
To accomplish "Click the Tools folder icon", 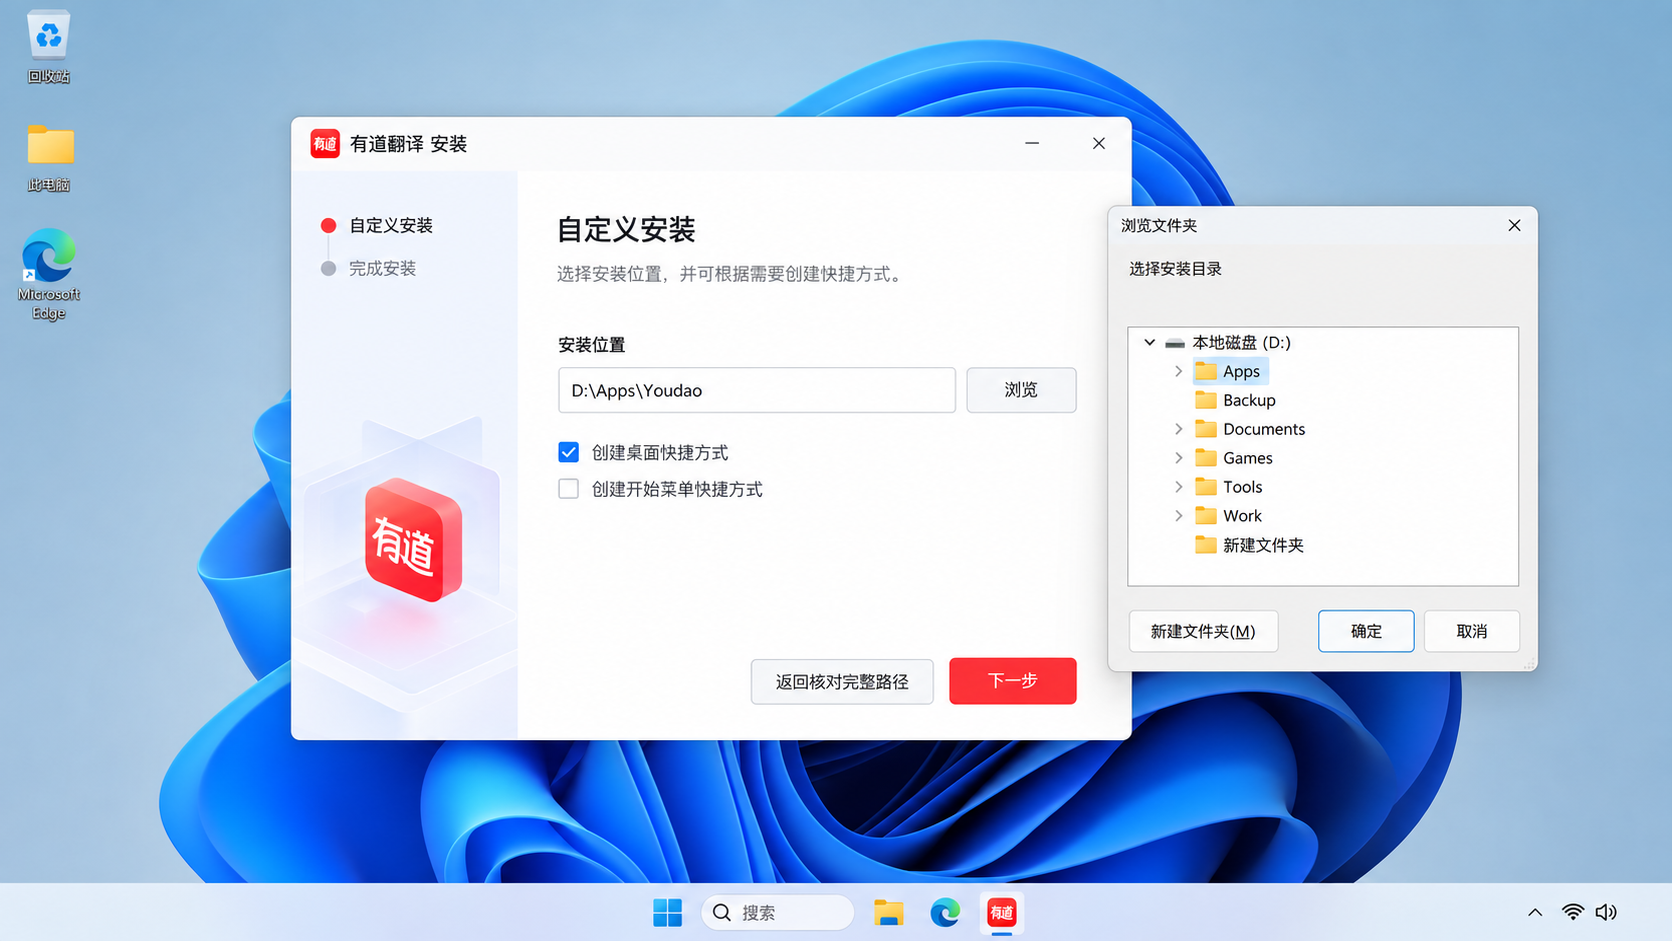I will (1206, 487).
